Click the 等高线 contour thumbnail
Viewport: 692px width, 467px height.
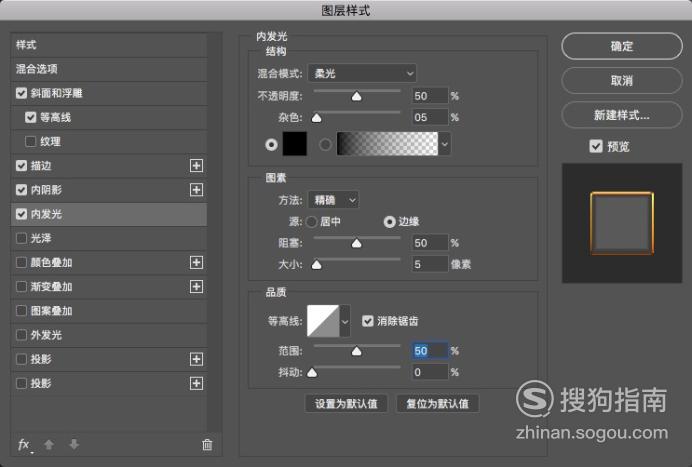tap(323, 321)
